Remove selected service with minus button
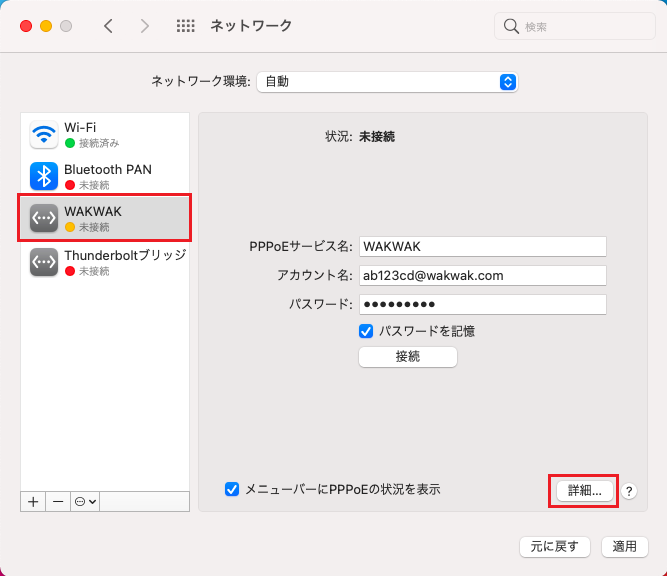 point(58,502)
